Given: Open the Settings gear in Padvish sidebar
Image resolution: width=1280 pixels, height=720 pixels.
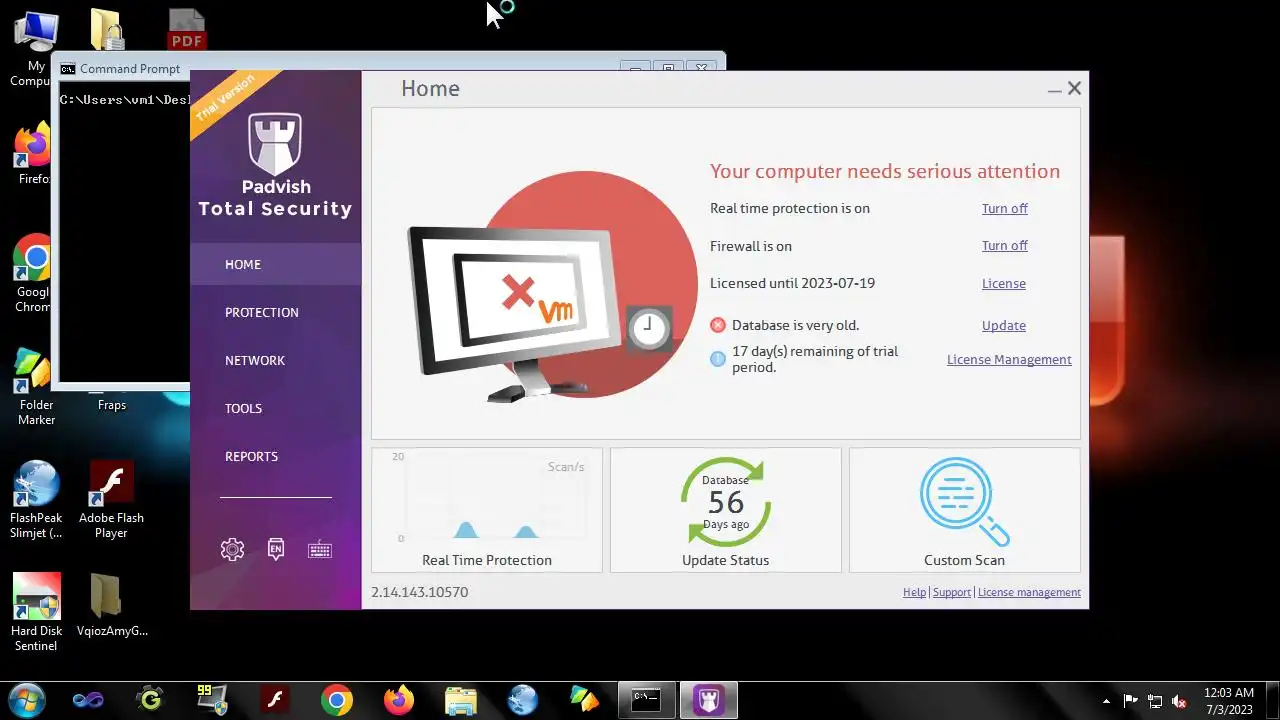Looking at the screenshot, I should [x=232, y=549].
